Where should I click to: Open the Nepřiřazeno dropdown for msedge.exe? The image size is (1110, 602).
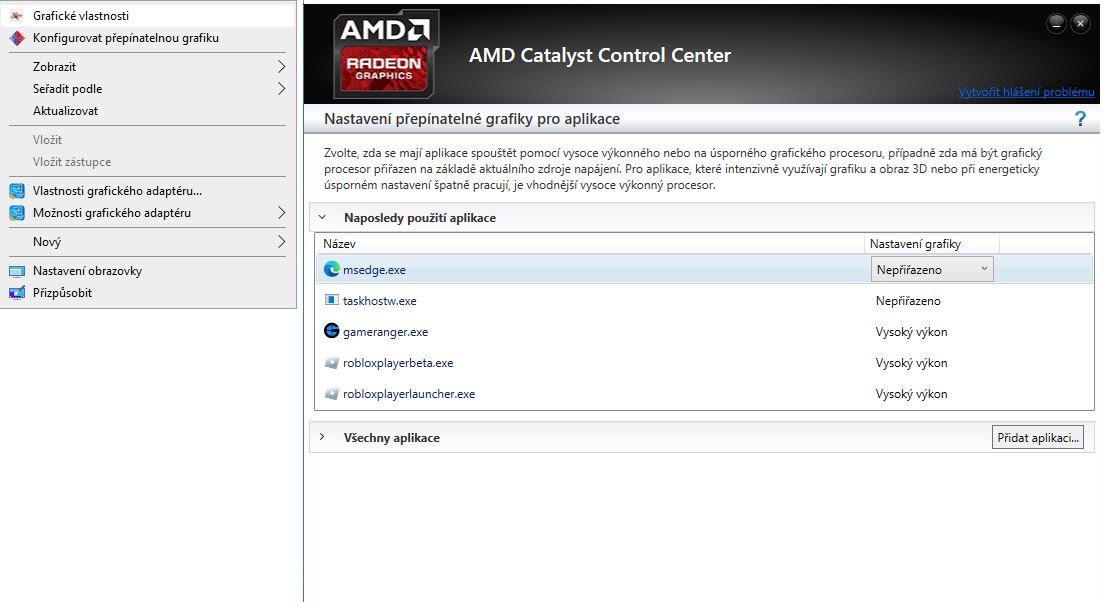pos(932,269)
